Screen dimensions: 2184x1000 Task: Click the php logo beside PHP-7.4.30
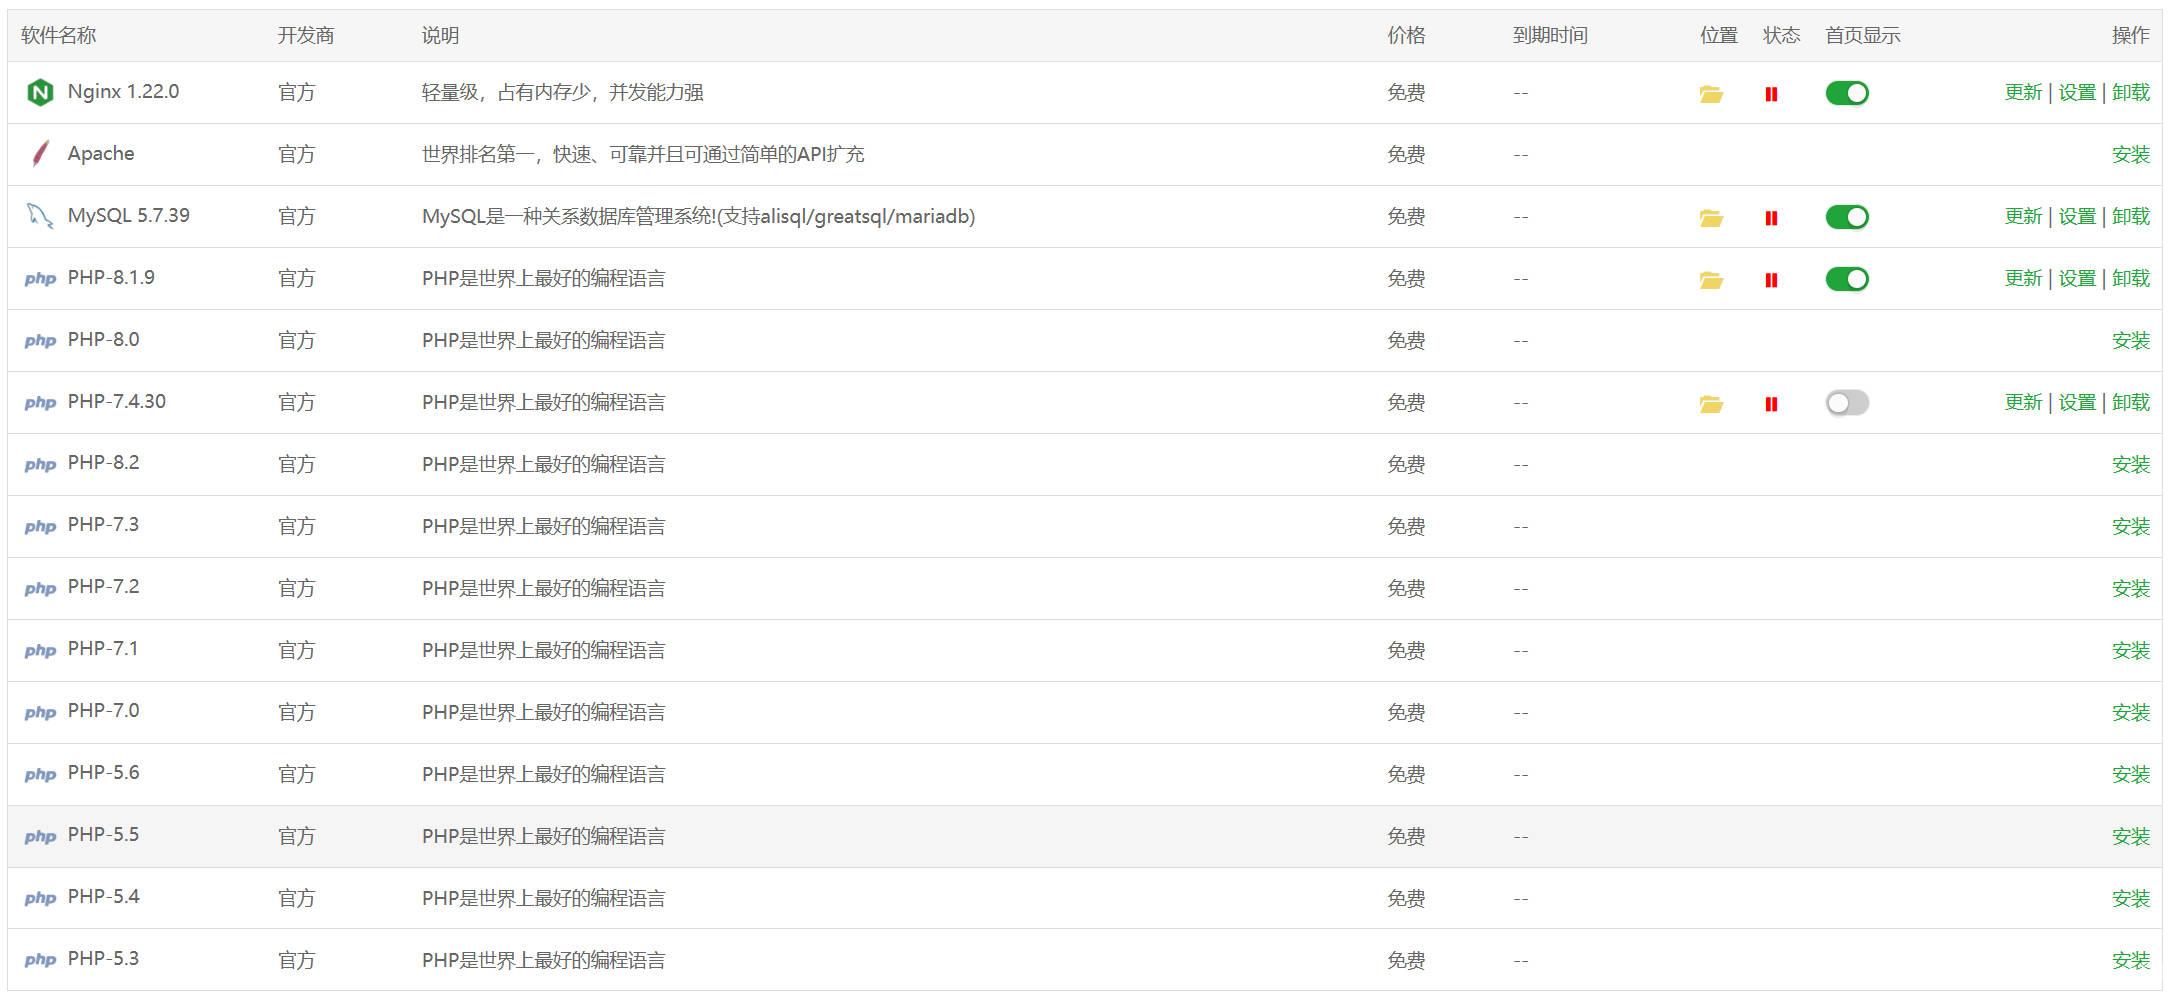pyautogui.click(x=40, y=403)
